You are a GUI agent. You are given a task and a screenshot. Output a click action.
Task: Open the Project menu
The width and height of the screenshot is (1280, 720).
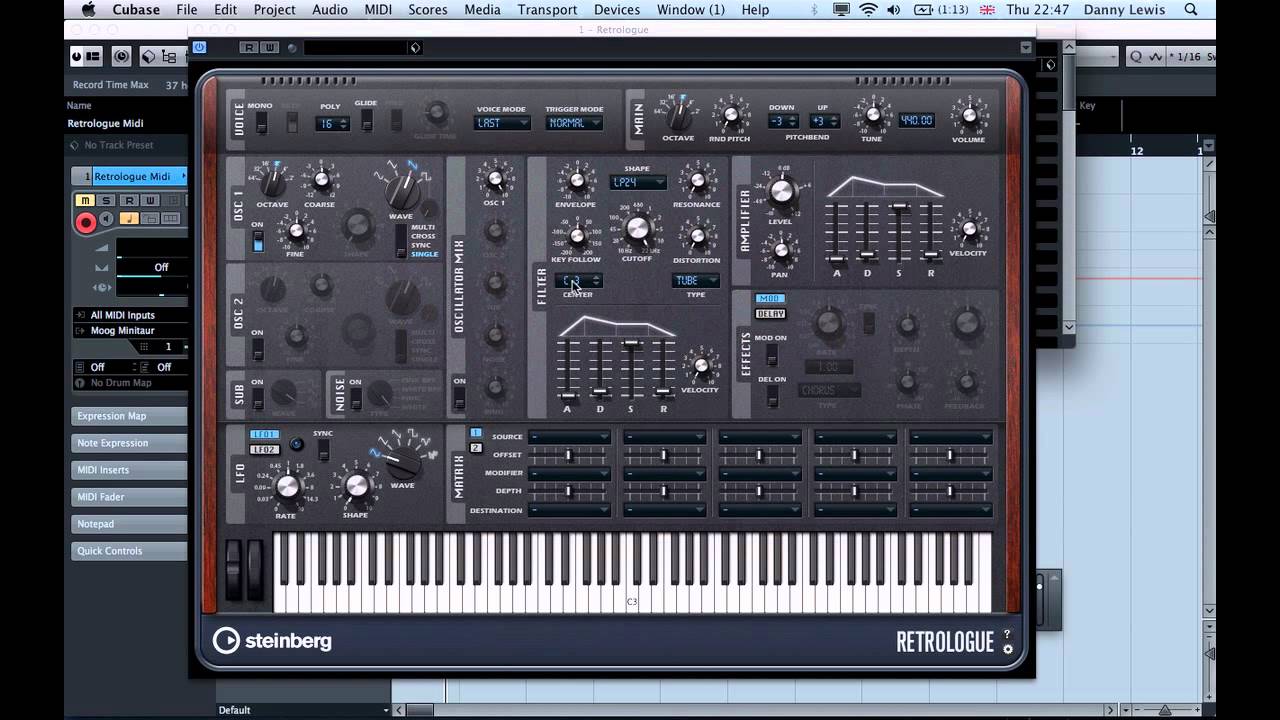click(x=274, y=10)
